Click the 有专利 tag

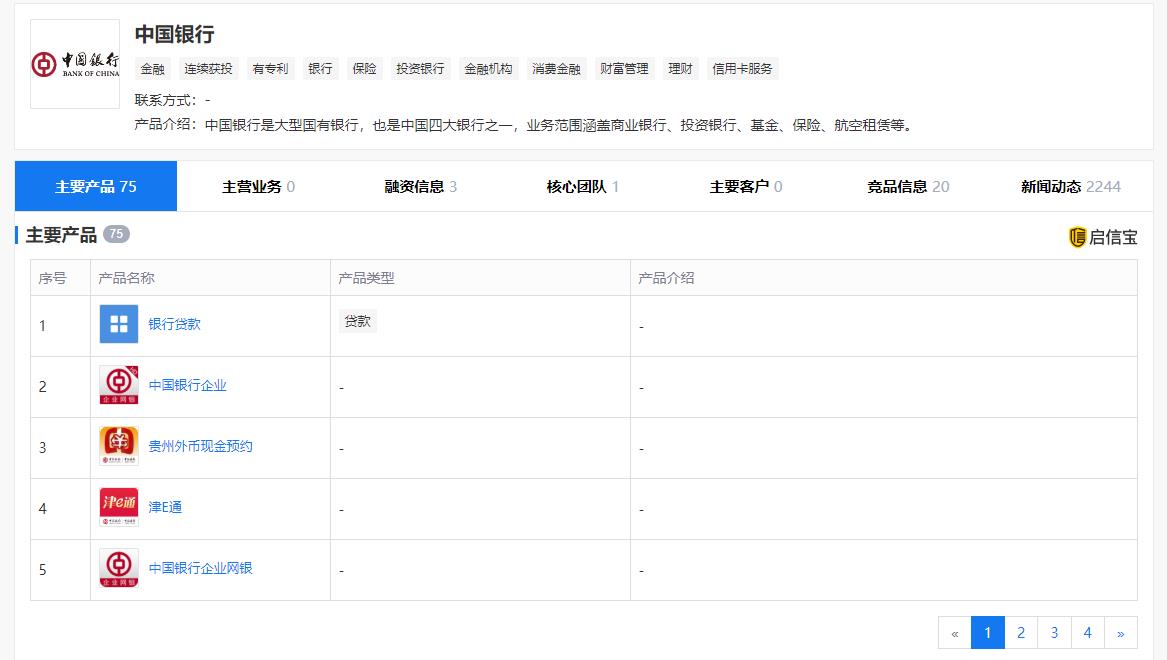(x=270, y=68)
